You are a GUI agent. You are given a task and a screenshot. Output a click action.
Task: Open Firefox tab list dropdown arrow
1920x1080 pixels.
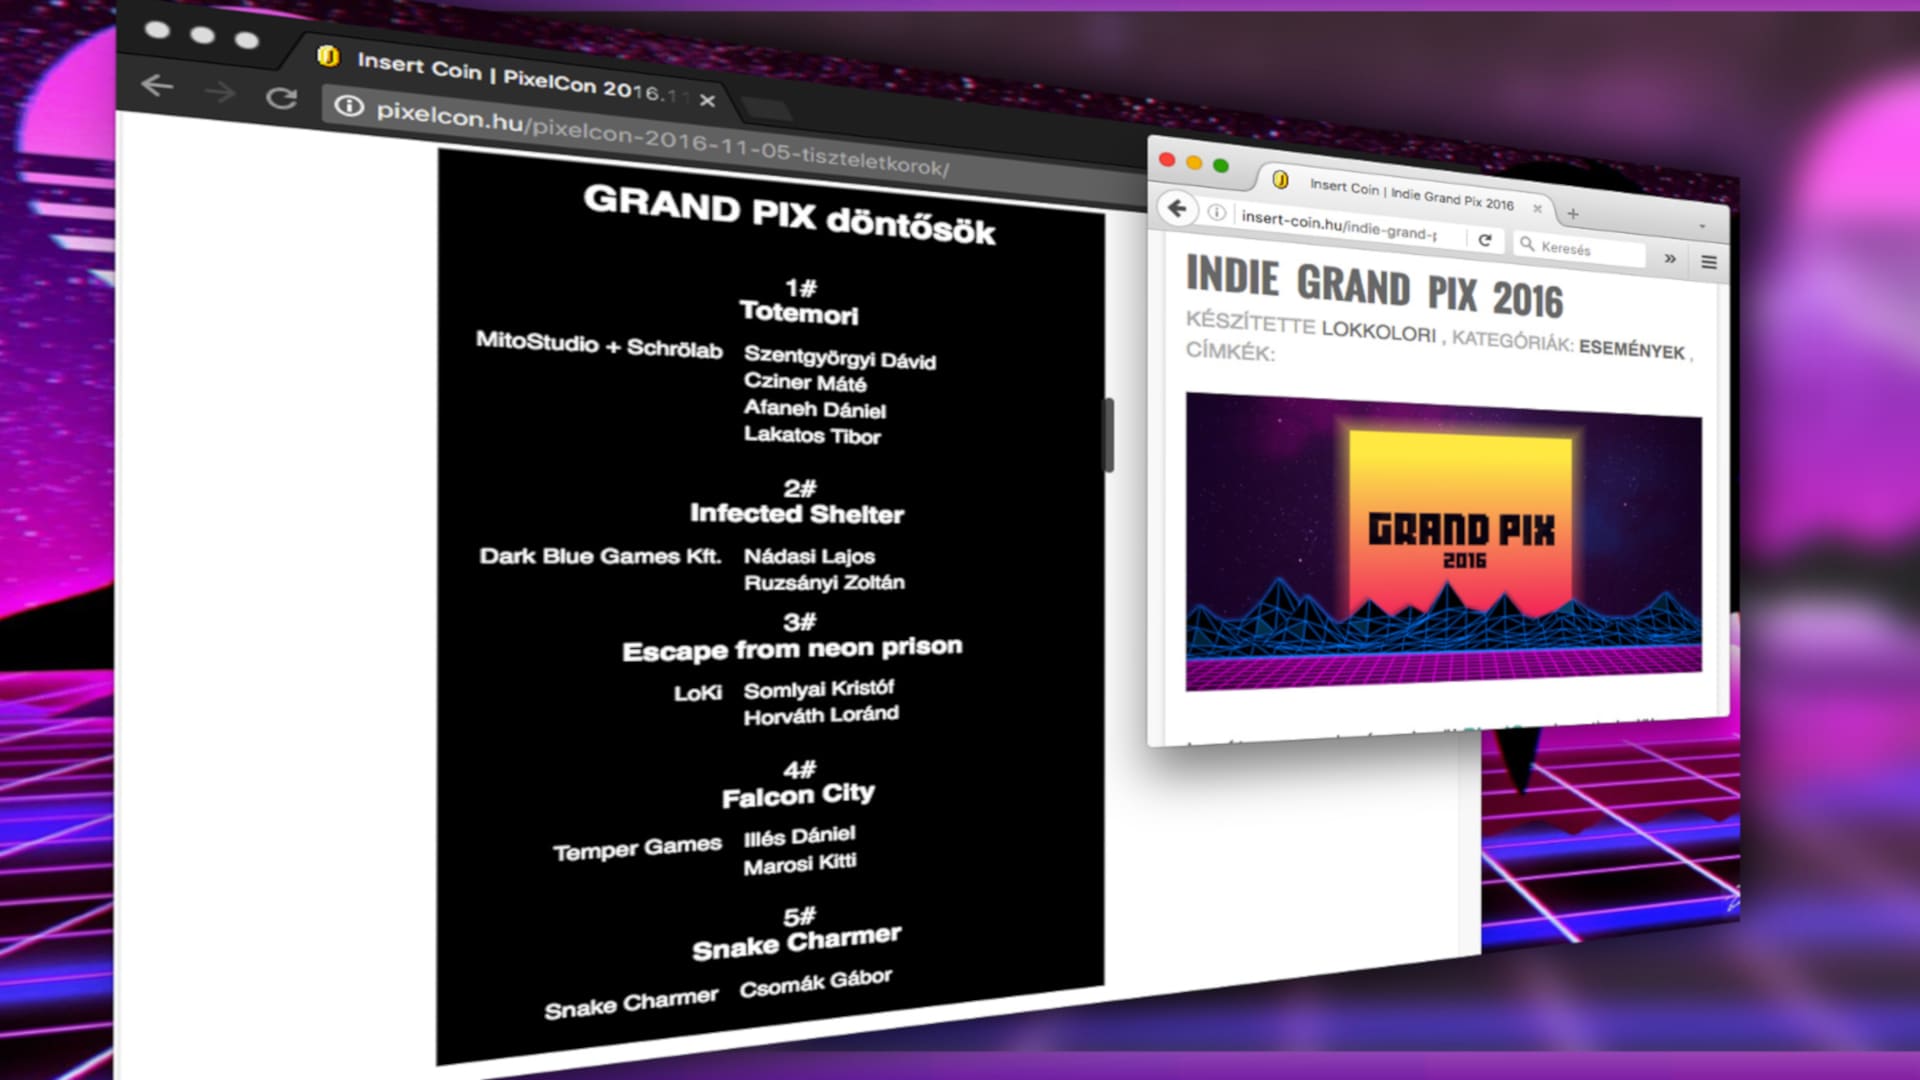[x=1702, y=227]
